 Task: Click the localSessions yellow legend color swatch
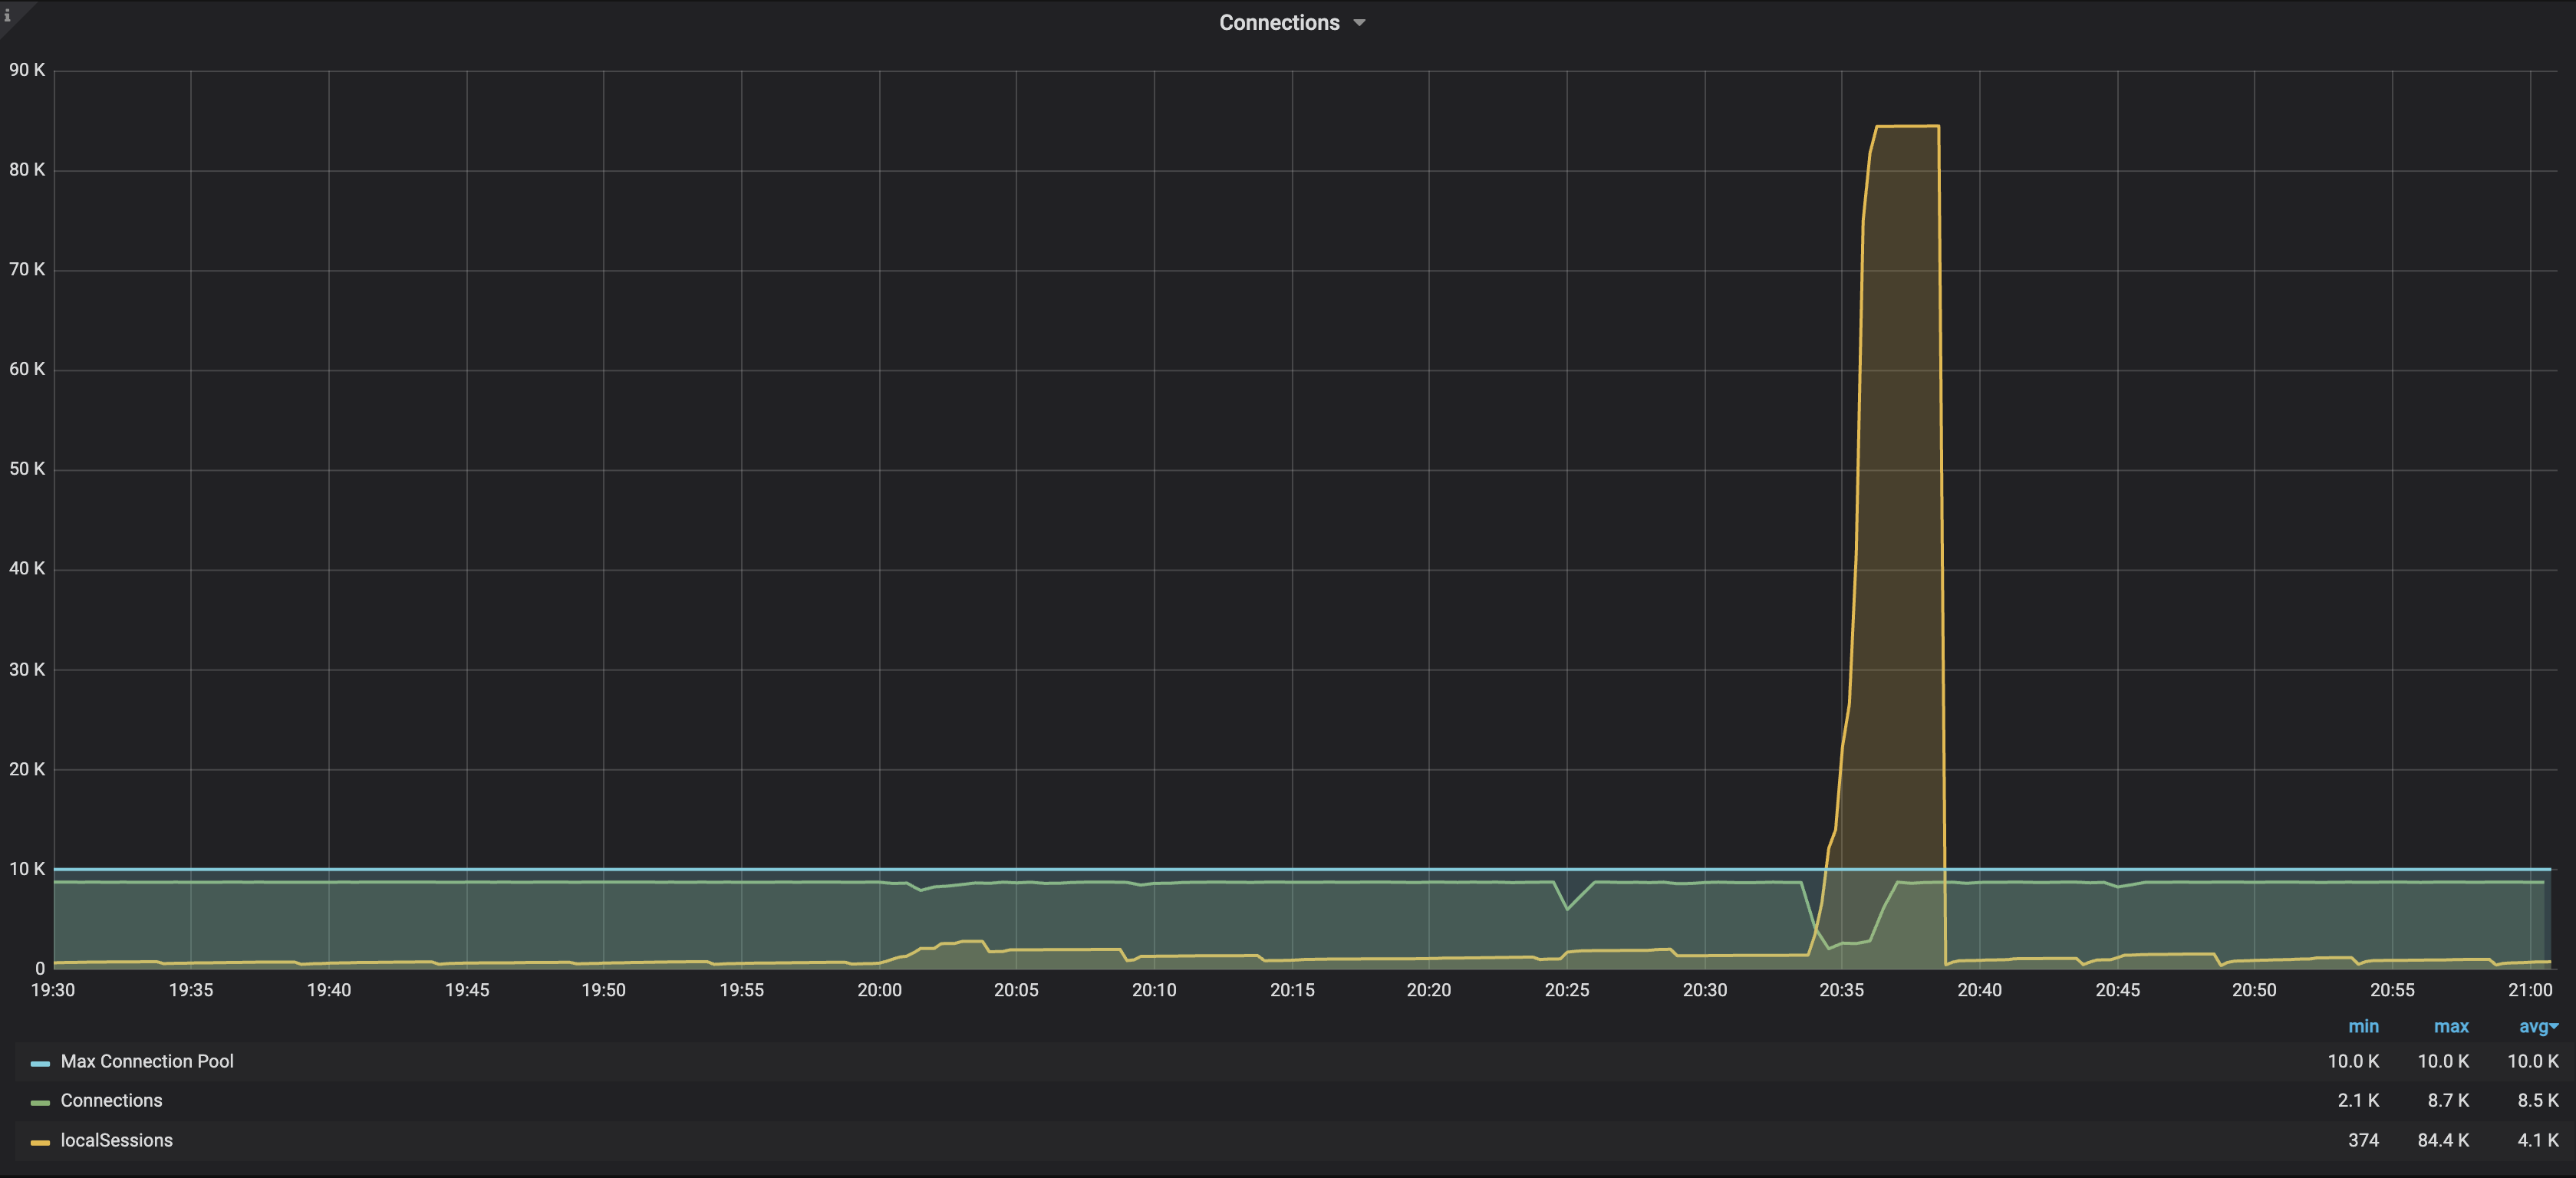click(x=40, y=1142)
